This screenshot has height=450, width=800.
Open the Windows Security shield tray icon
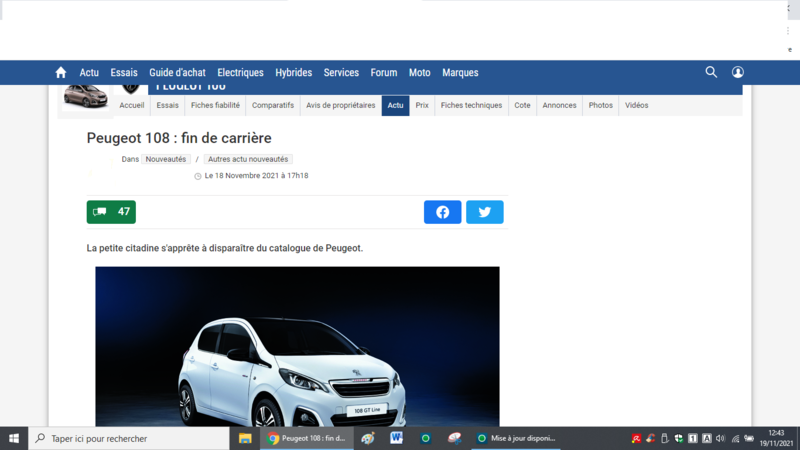[678, 438]
